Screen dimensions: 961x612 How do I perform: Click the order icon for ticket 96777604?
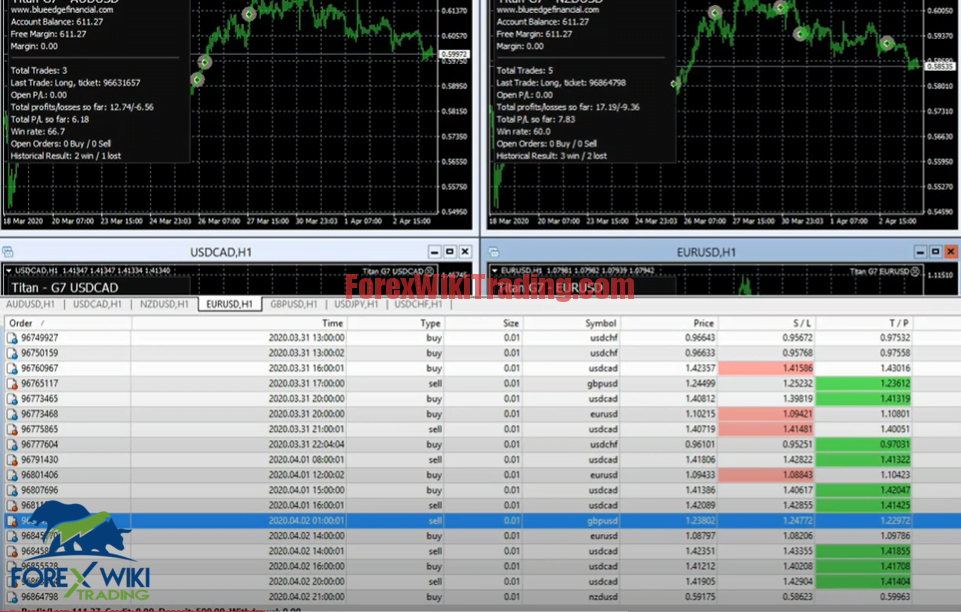pyautogui.click(x=12, y=445)
